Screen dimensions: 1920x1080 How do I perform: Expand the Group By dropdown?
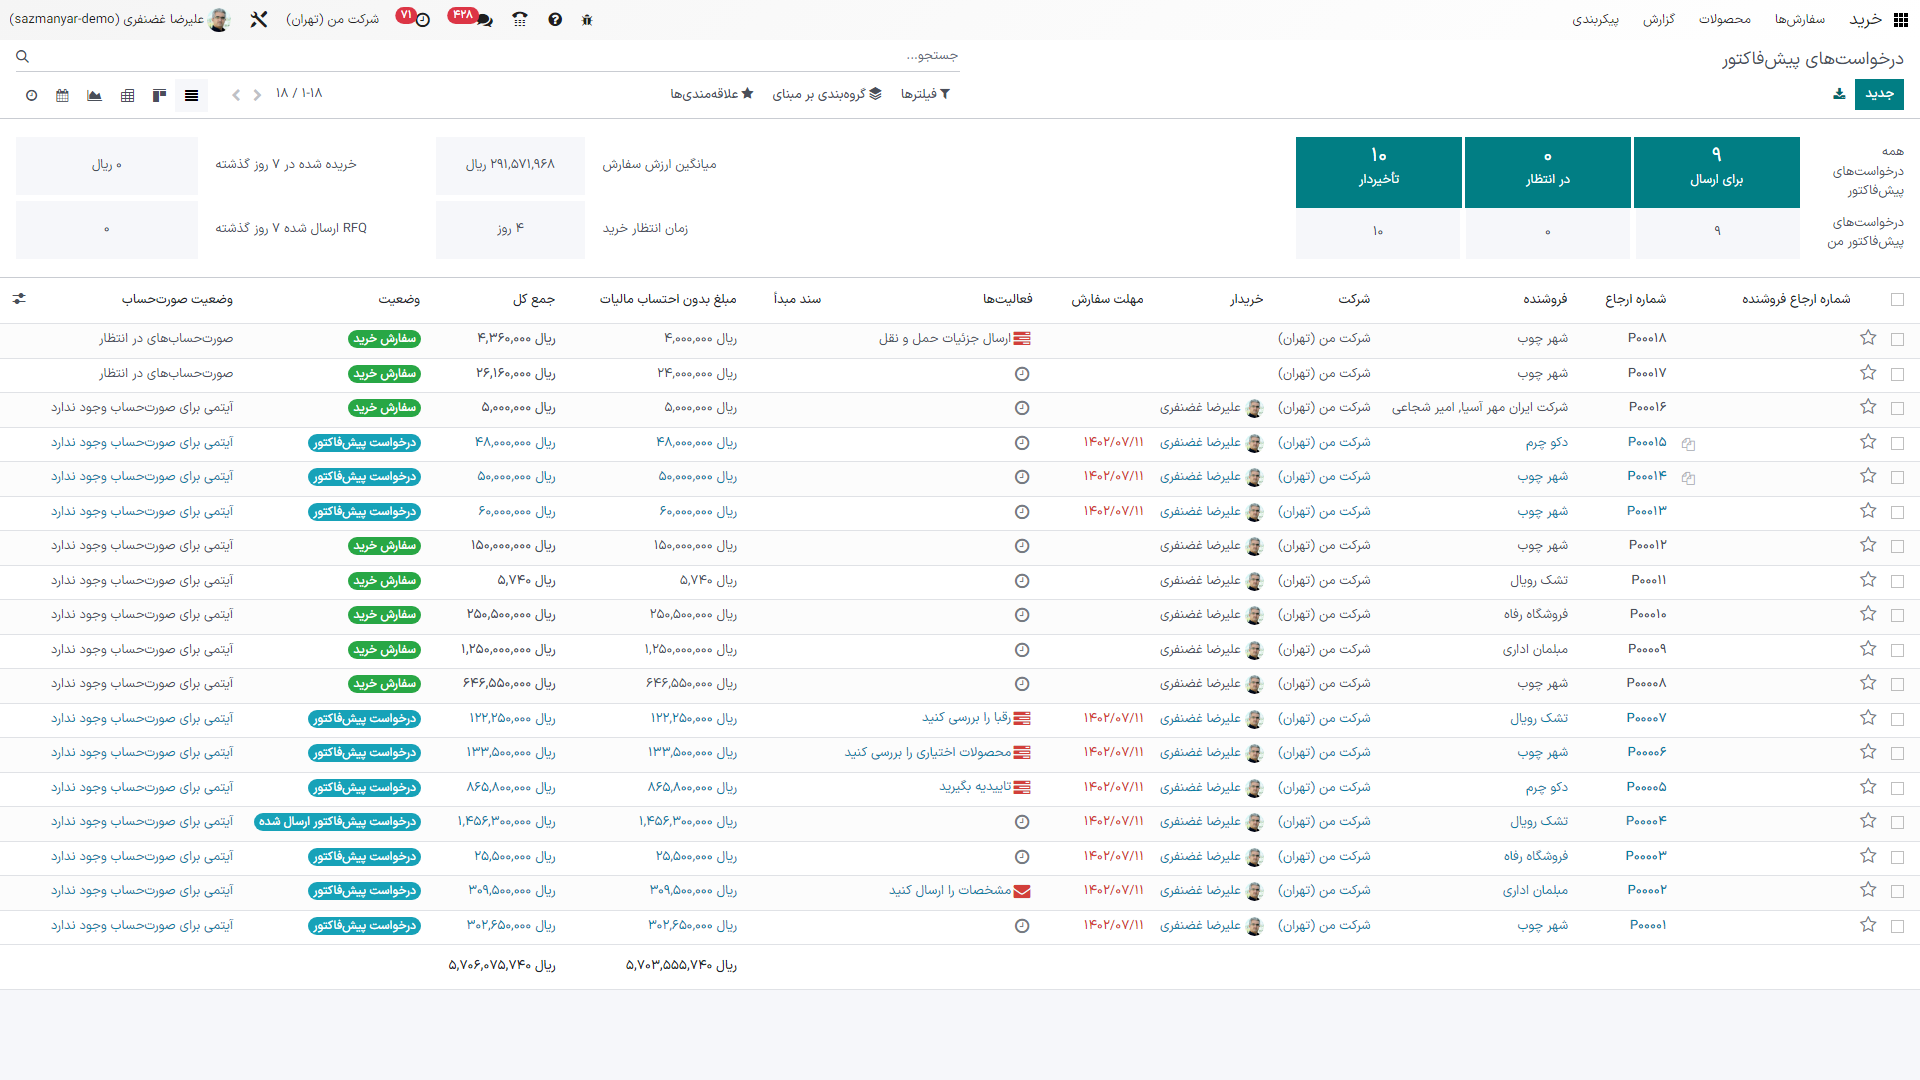tap(827, 94)
